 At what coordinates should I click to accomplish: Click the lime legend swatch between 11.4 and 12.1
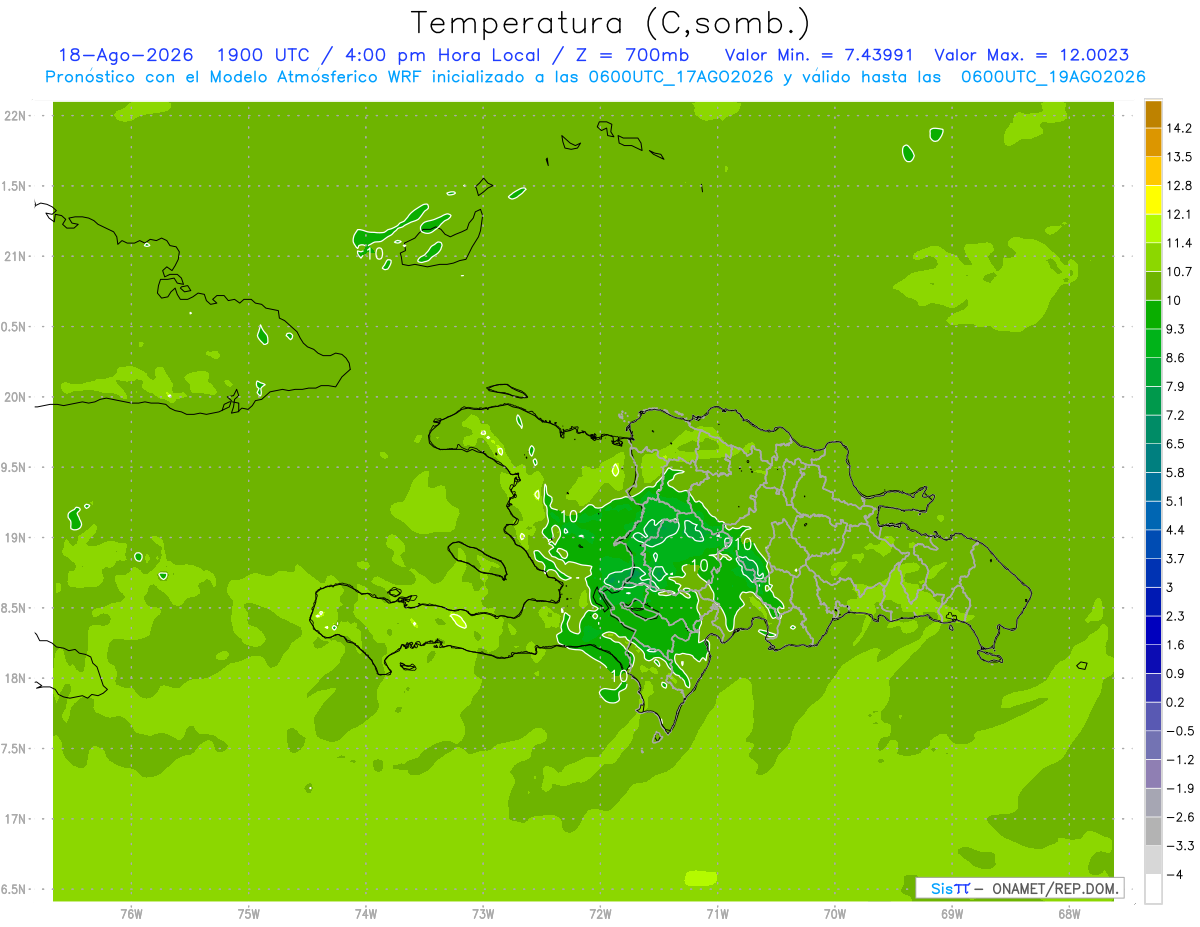coord(1153,229)
